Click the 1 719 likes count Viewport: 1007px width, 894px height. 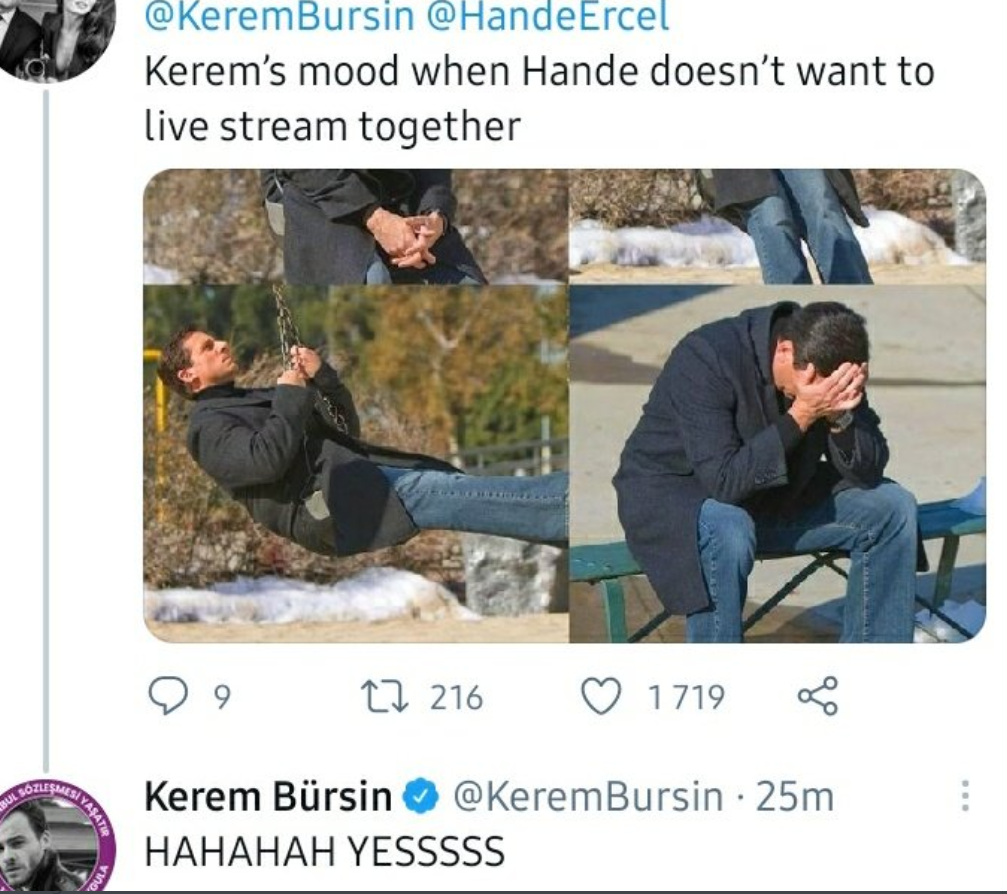(x=686, y=697)
